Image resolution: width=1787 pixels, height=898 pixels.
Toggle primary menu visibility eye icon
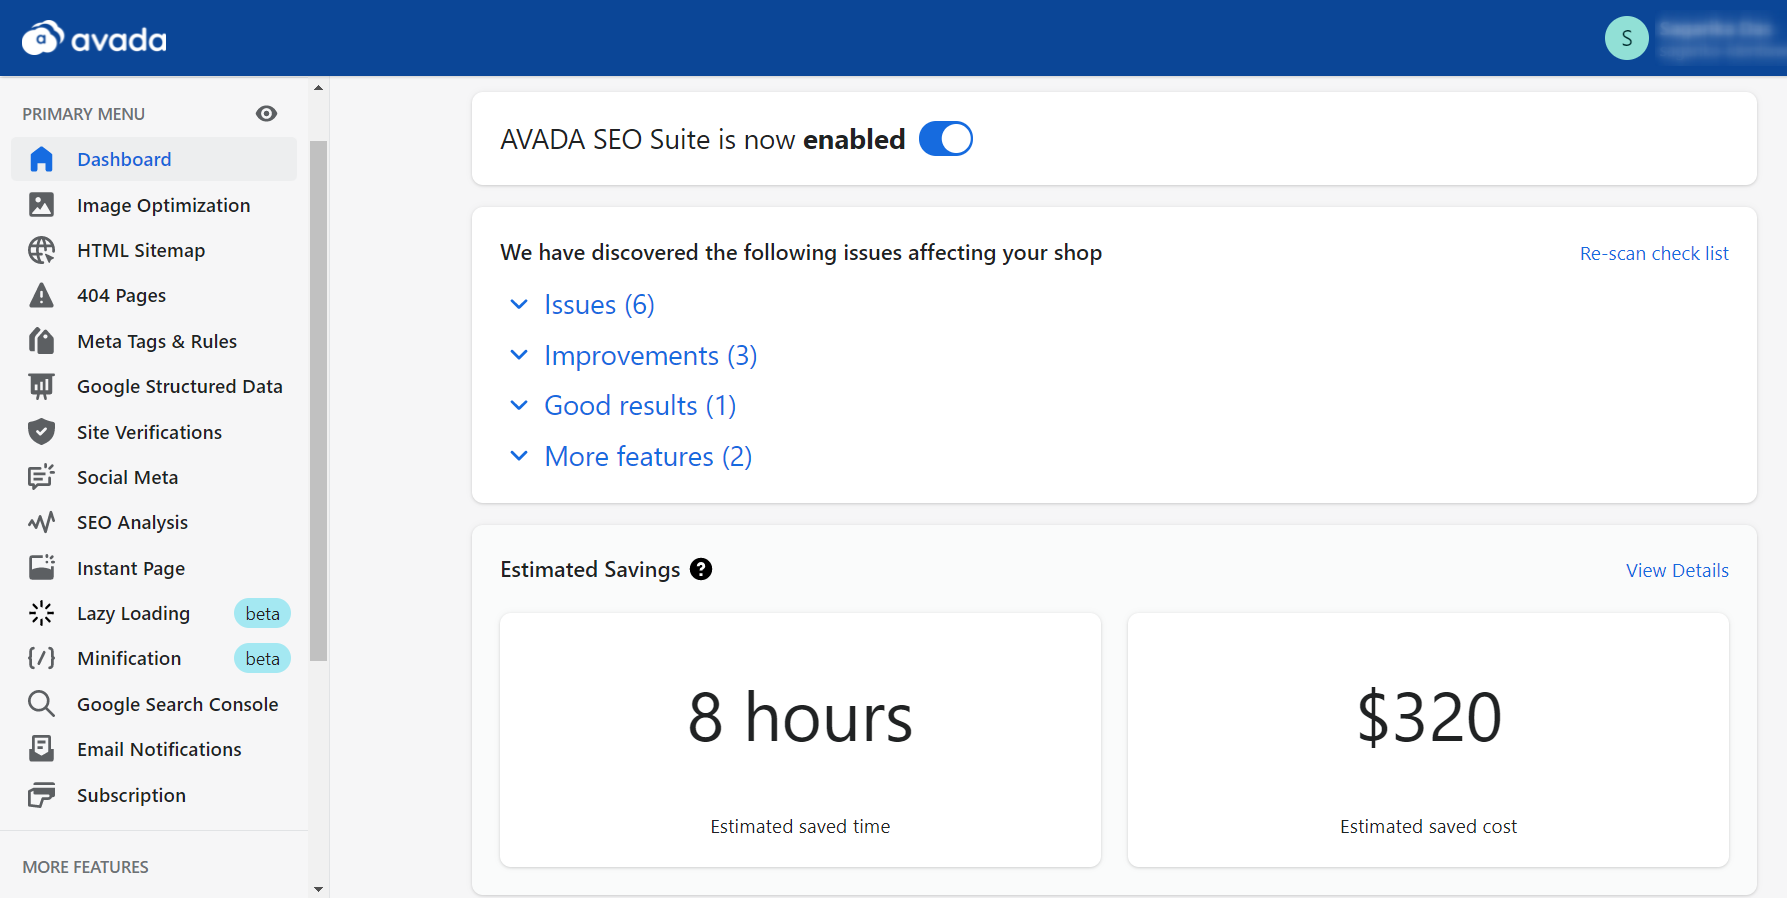[266, 114]
